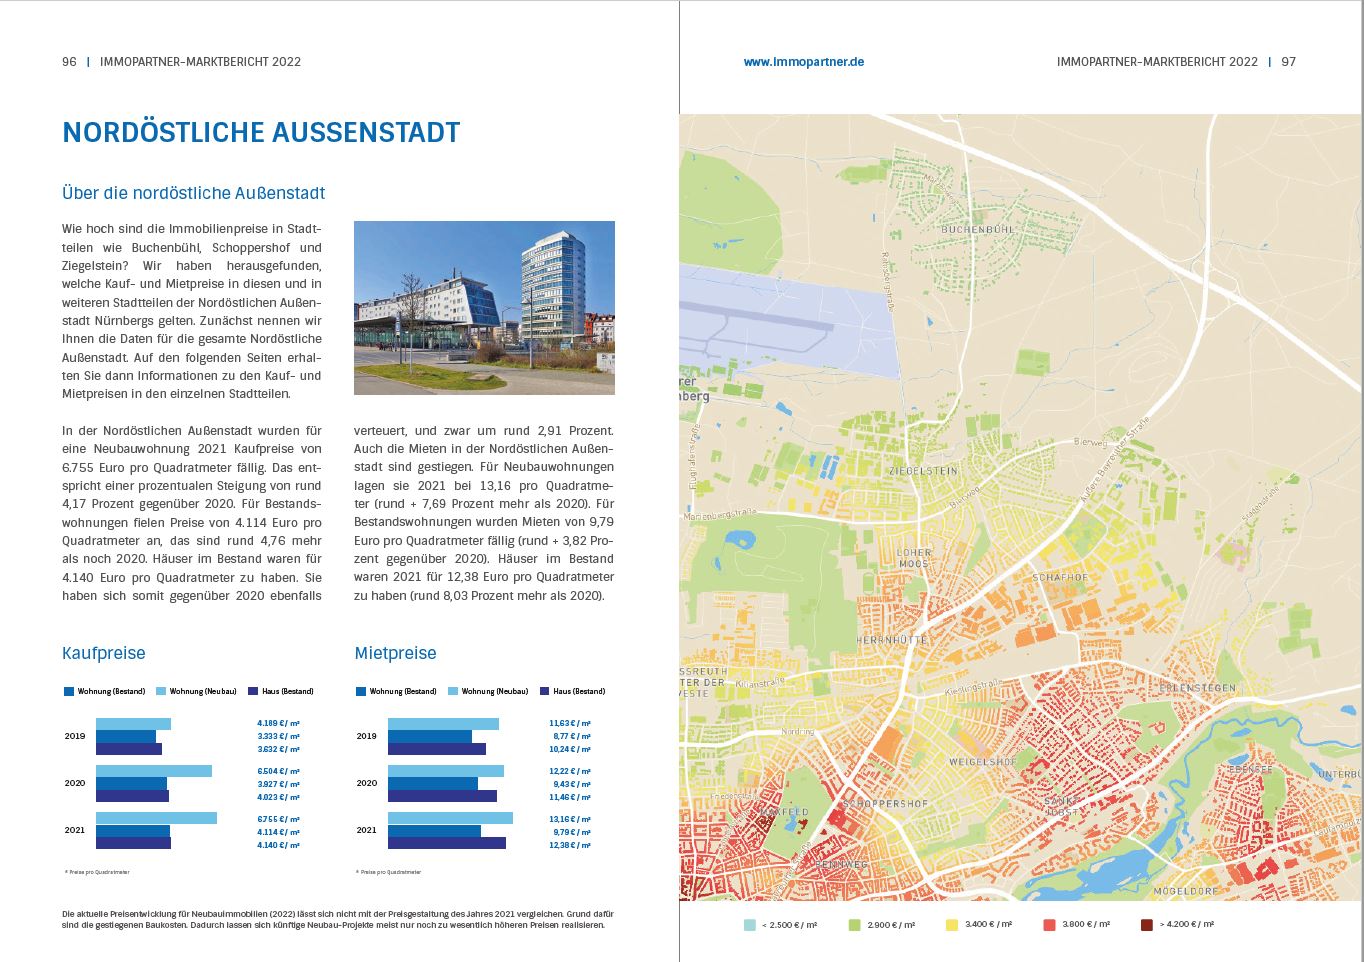Click Kaufpreise legend swatch 'Wohnung (Neubau)'

pos(161,691)
